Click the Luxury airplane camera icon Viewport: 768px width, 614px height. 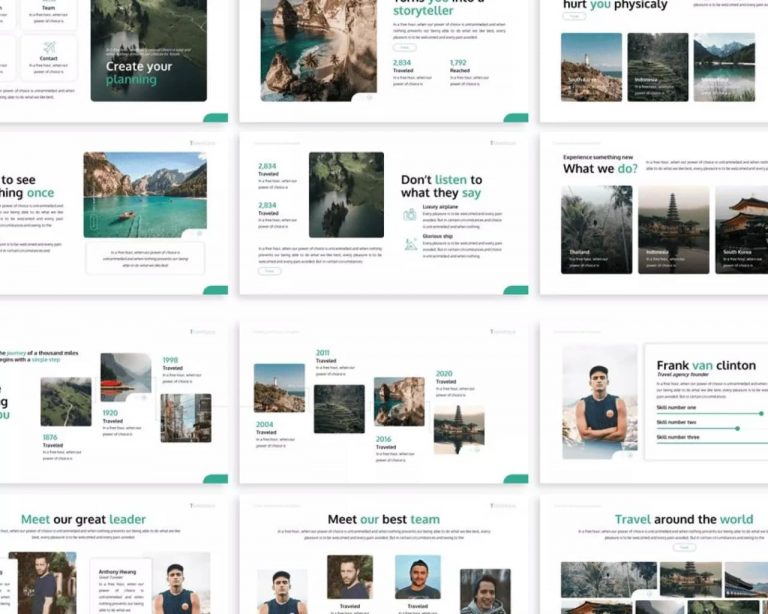pos(410,214)
